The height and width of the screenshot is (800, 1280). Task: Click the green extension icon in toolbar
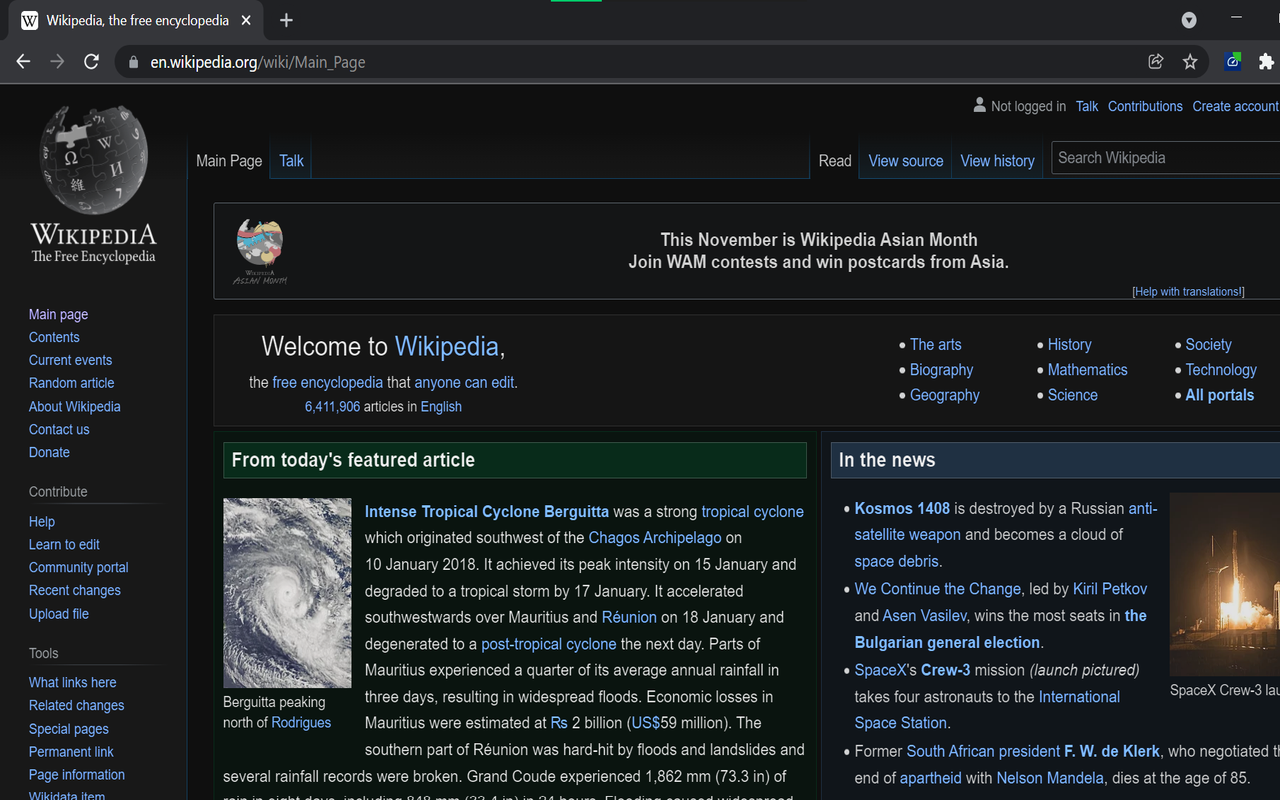click(x=1232, y=61)
